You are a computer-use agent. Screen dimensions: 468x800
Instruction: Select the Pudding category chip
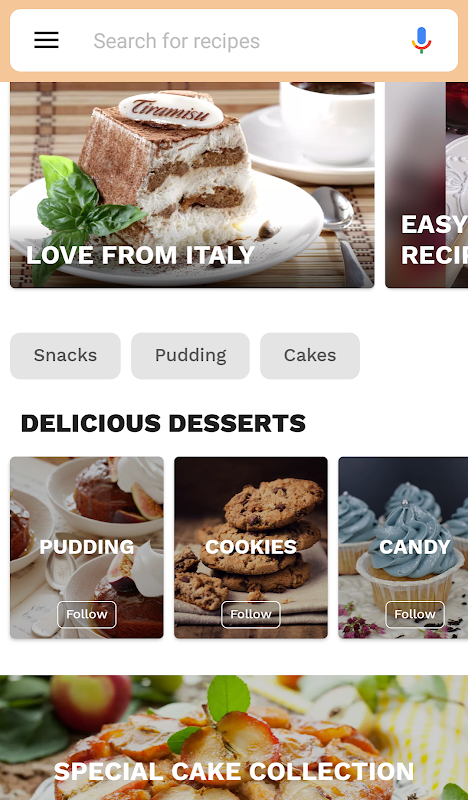[190, 356]
